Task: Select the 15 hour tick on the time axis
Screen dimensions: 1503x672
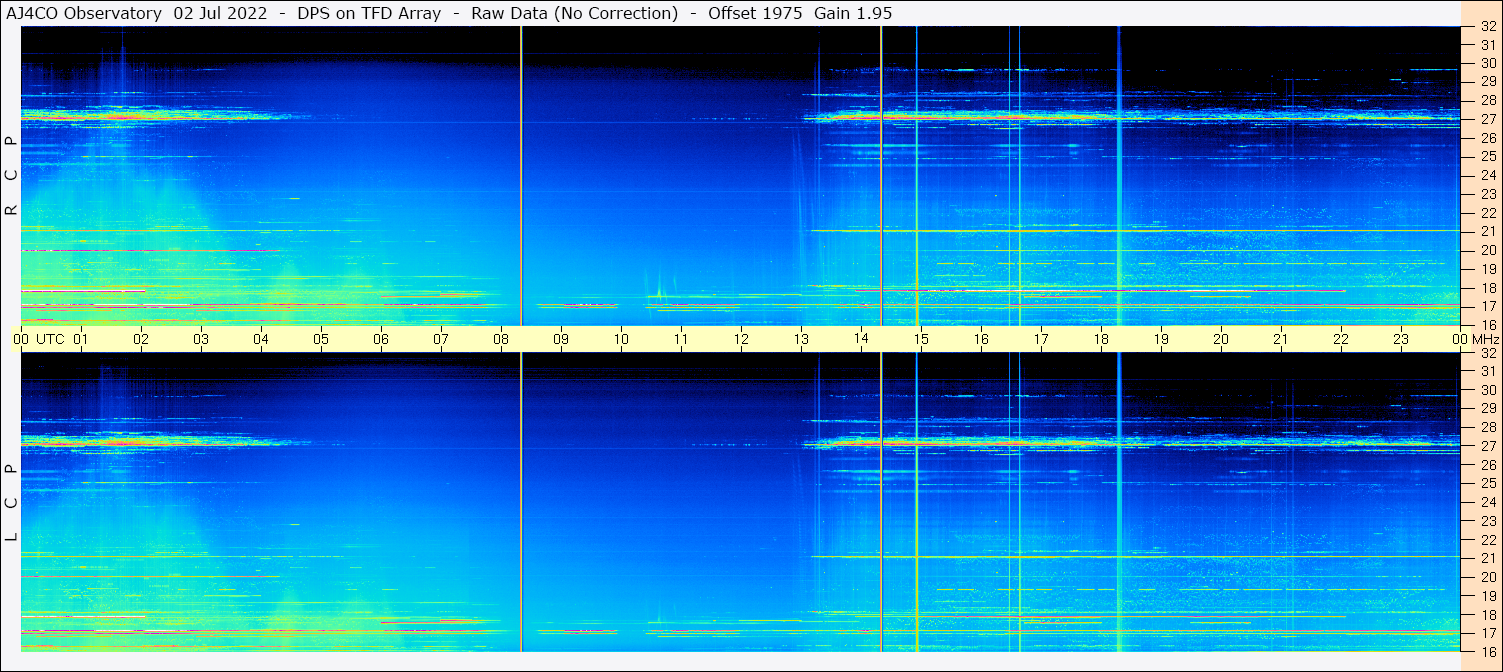Action: pos(921,339)
